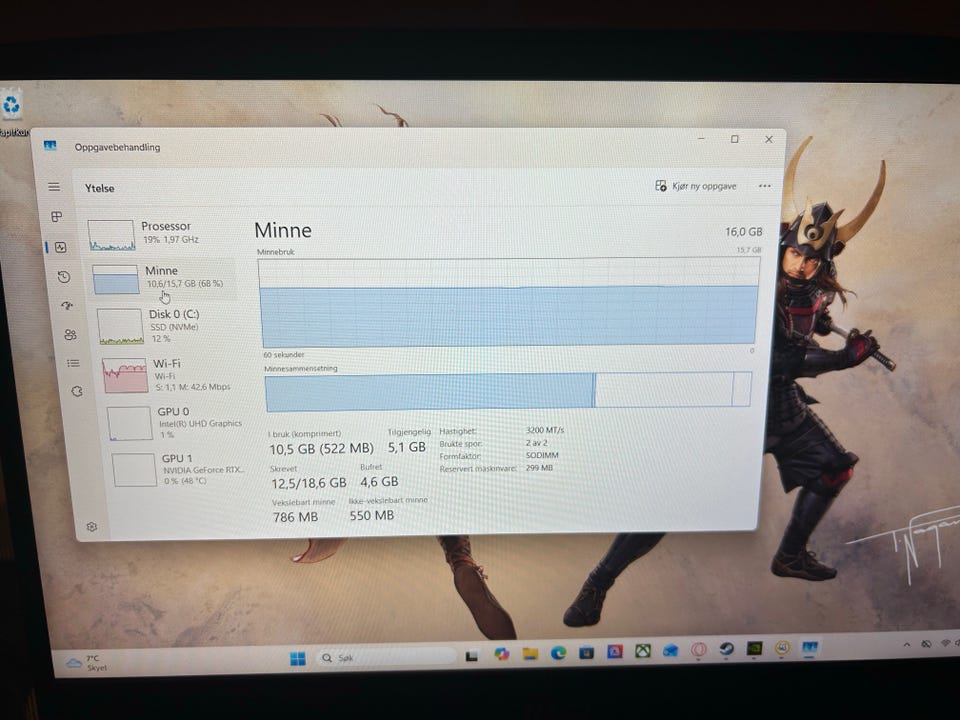Image resolution: width=960 pixels, height=720 pixels.
Task: Open the Details page in the sidebar
Action: coord(73,363)
